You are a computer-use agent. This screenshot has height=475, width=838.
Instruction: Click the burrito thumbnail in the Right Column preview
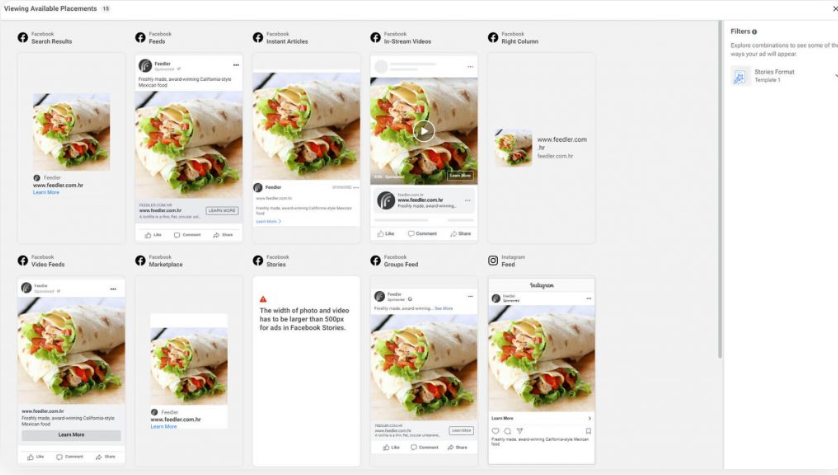pyautogui.click(x=513, y=147)
